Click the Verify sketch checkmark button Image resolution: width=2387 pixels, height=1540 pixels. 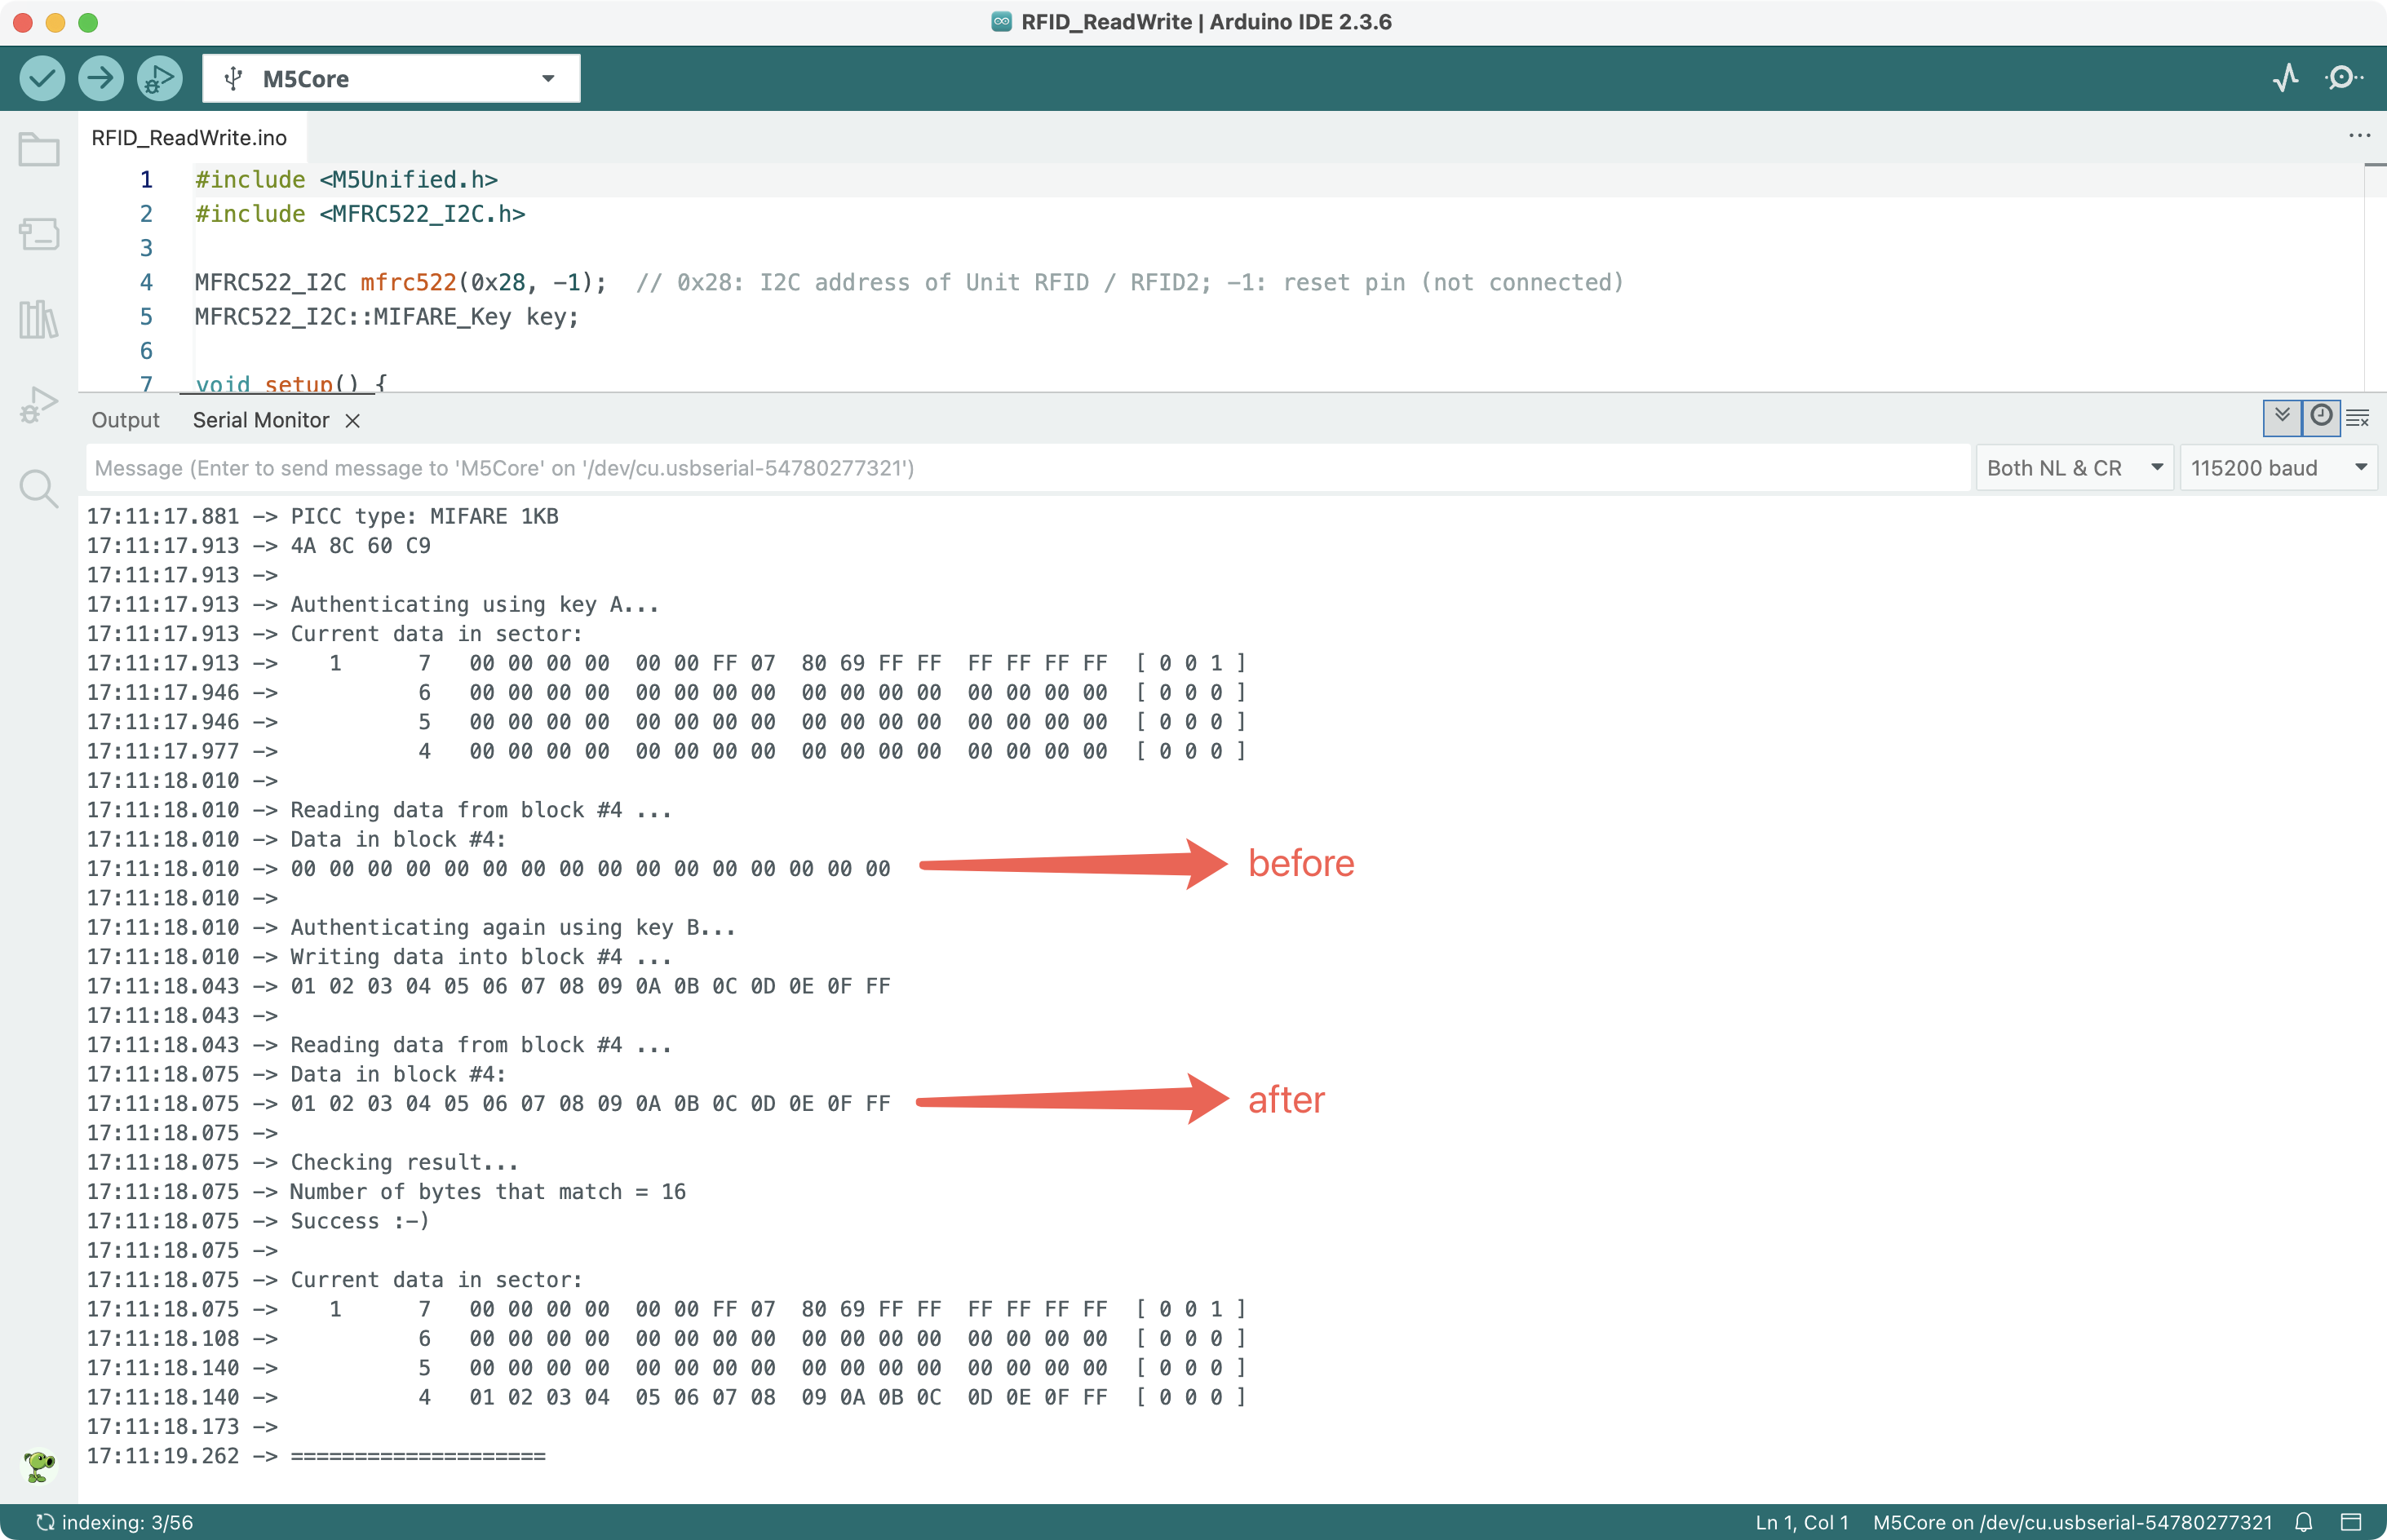tap(42, 78)
